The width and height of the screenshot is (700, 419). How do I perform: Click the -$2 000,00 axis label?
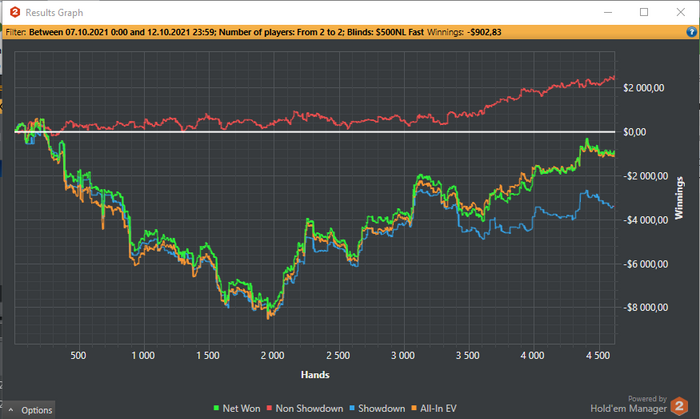tap(646, 176)
